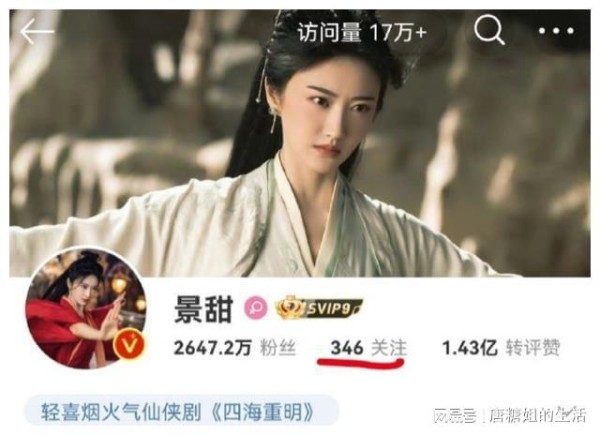Viewport: 600px width, 435px height.
Task: Tap the 转评赞 label text
Action: pyautogui.click(x=533, y=348)
